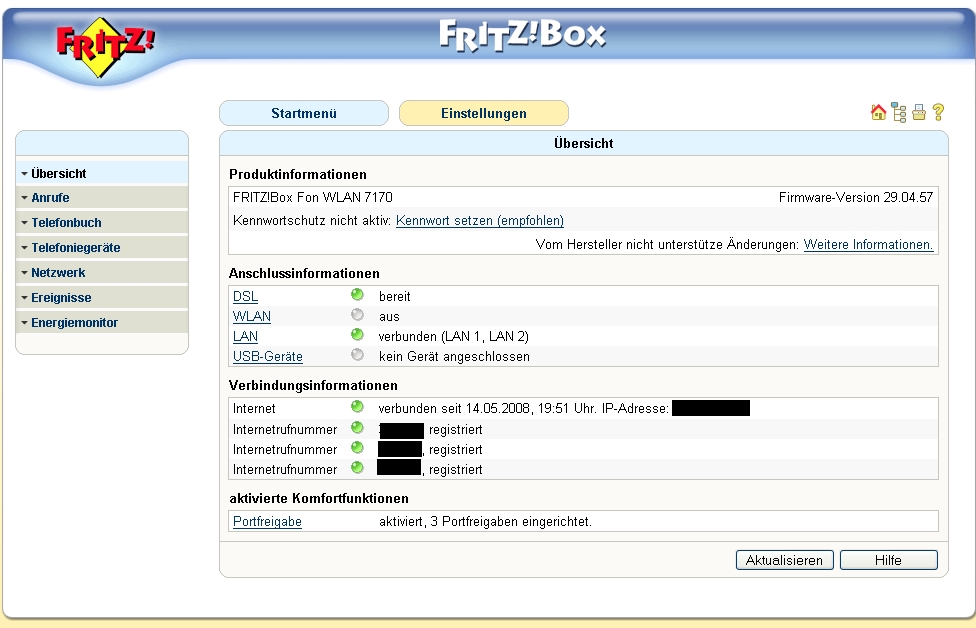Expand the Netzwerk sidebar section
Image resolution: width=976 pixels, height=628 pixels.
coord(57,273)
